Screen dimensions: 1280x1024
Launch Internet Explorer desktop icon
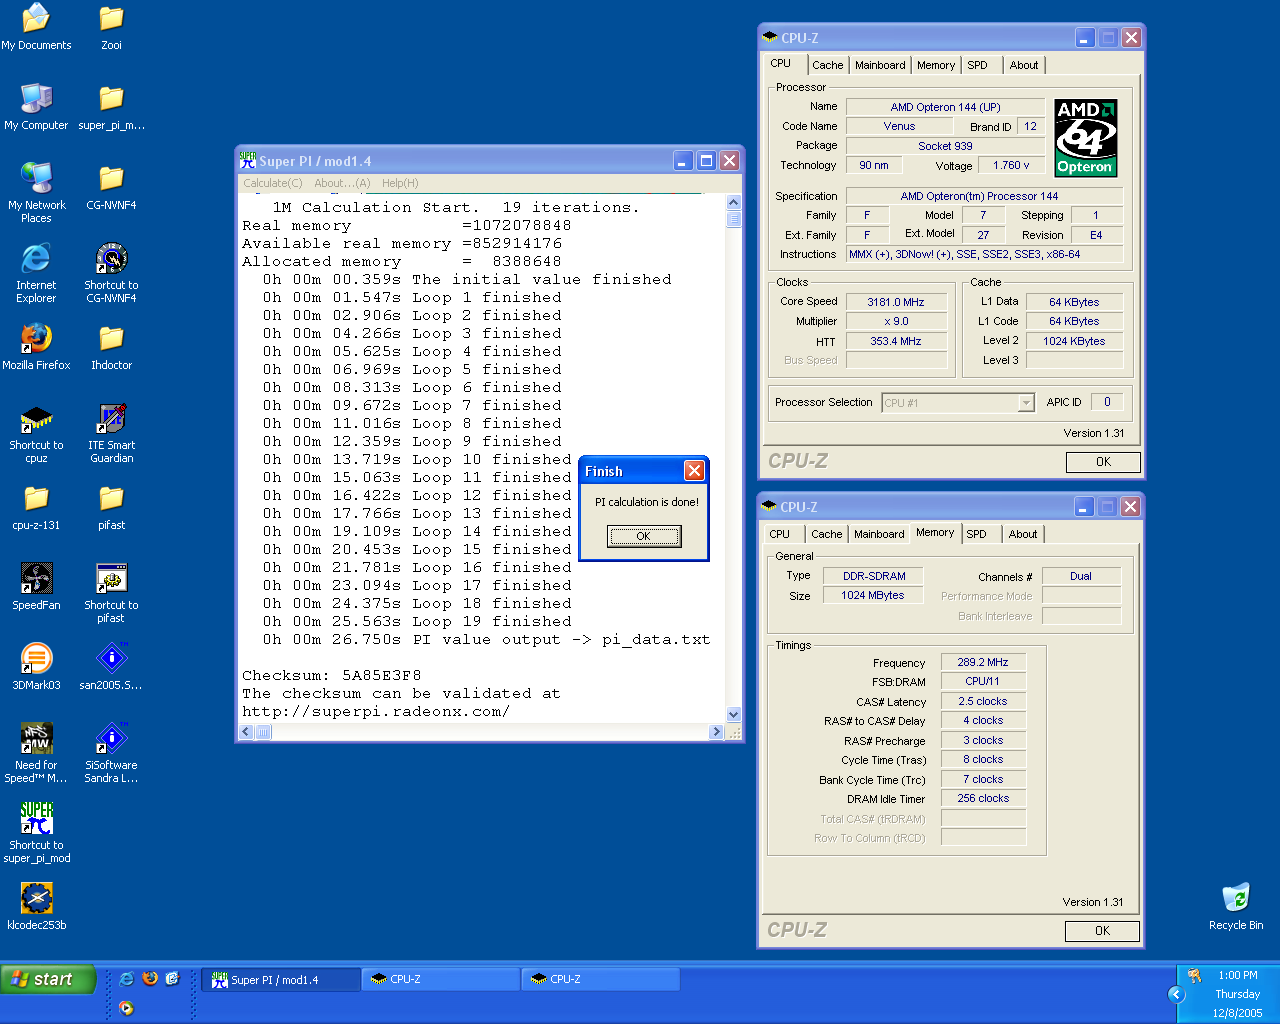coord(36,272)
